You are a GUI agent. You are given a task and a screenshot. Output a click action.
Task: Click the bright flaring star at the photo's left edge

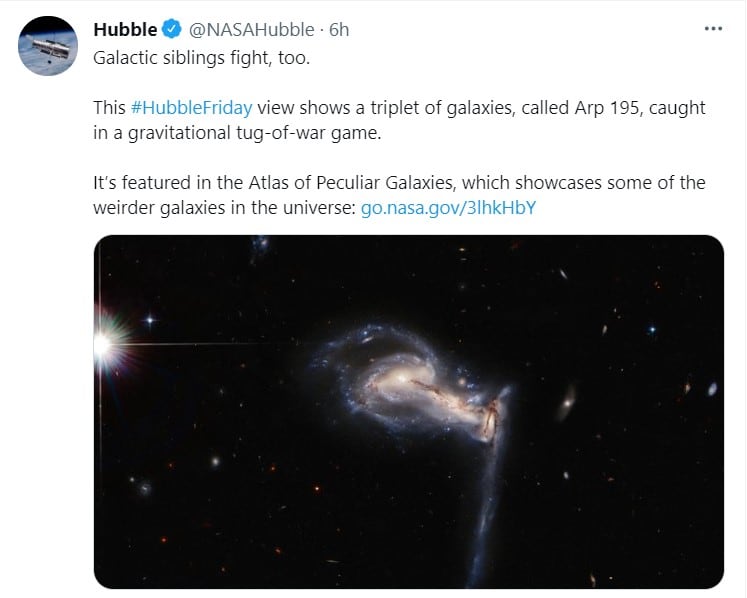click(102, 346)
